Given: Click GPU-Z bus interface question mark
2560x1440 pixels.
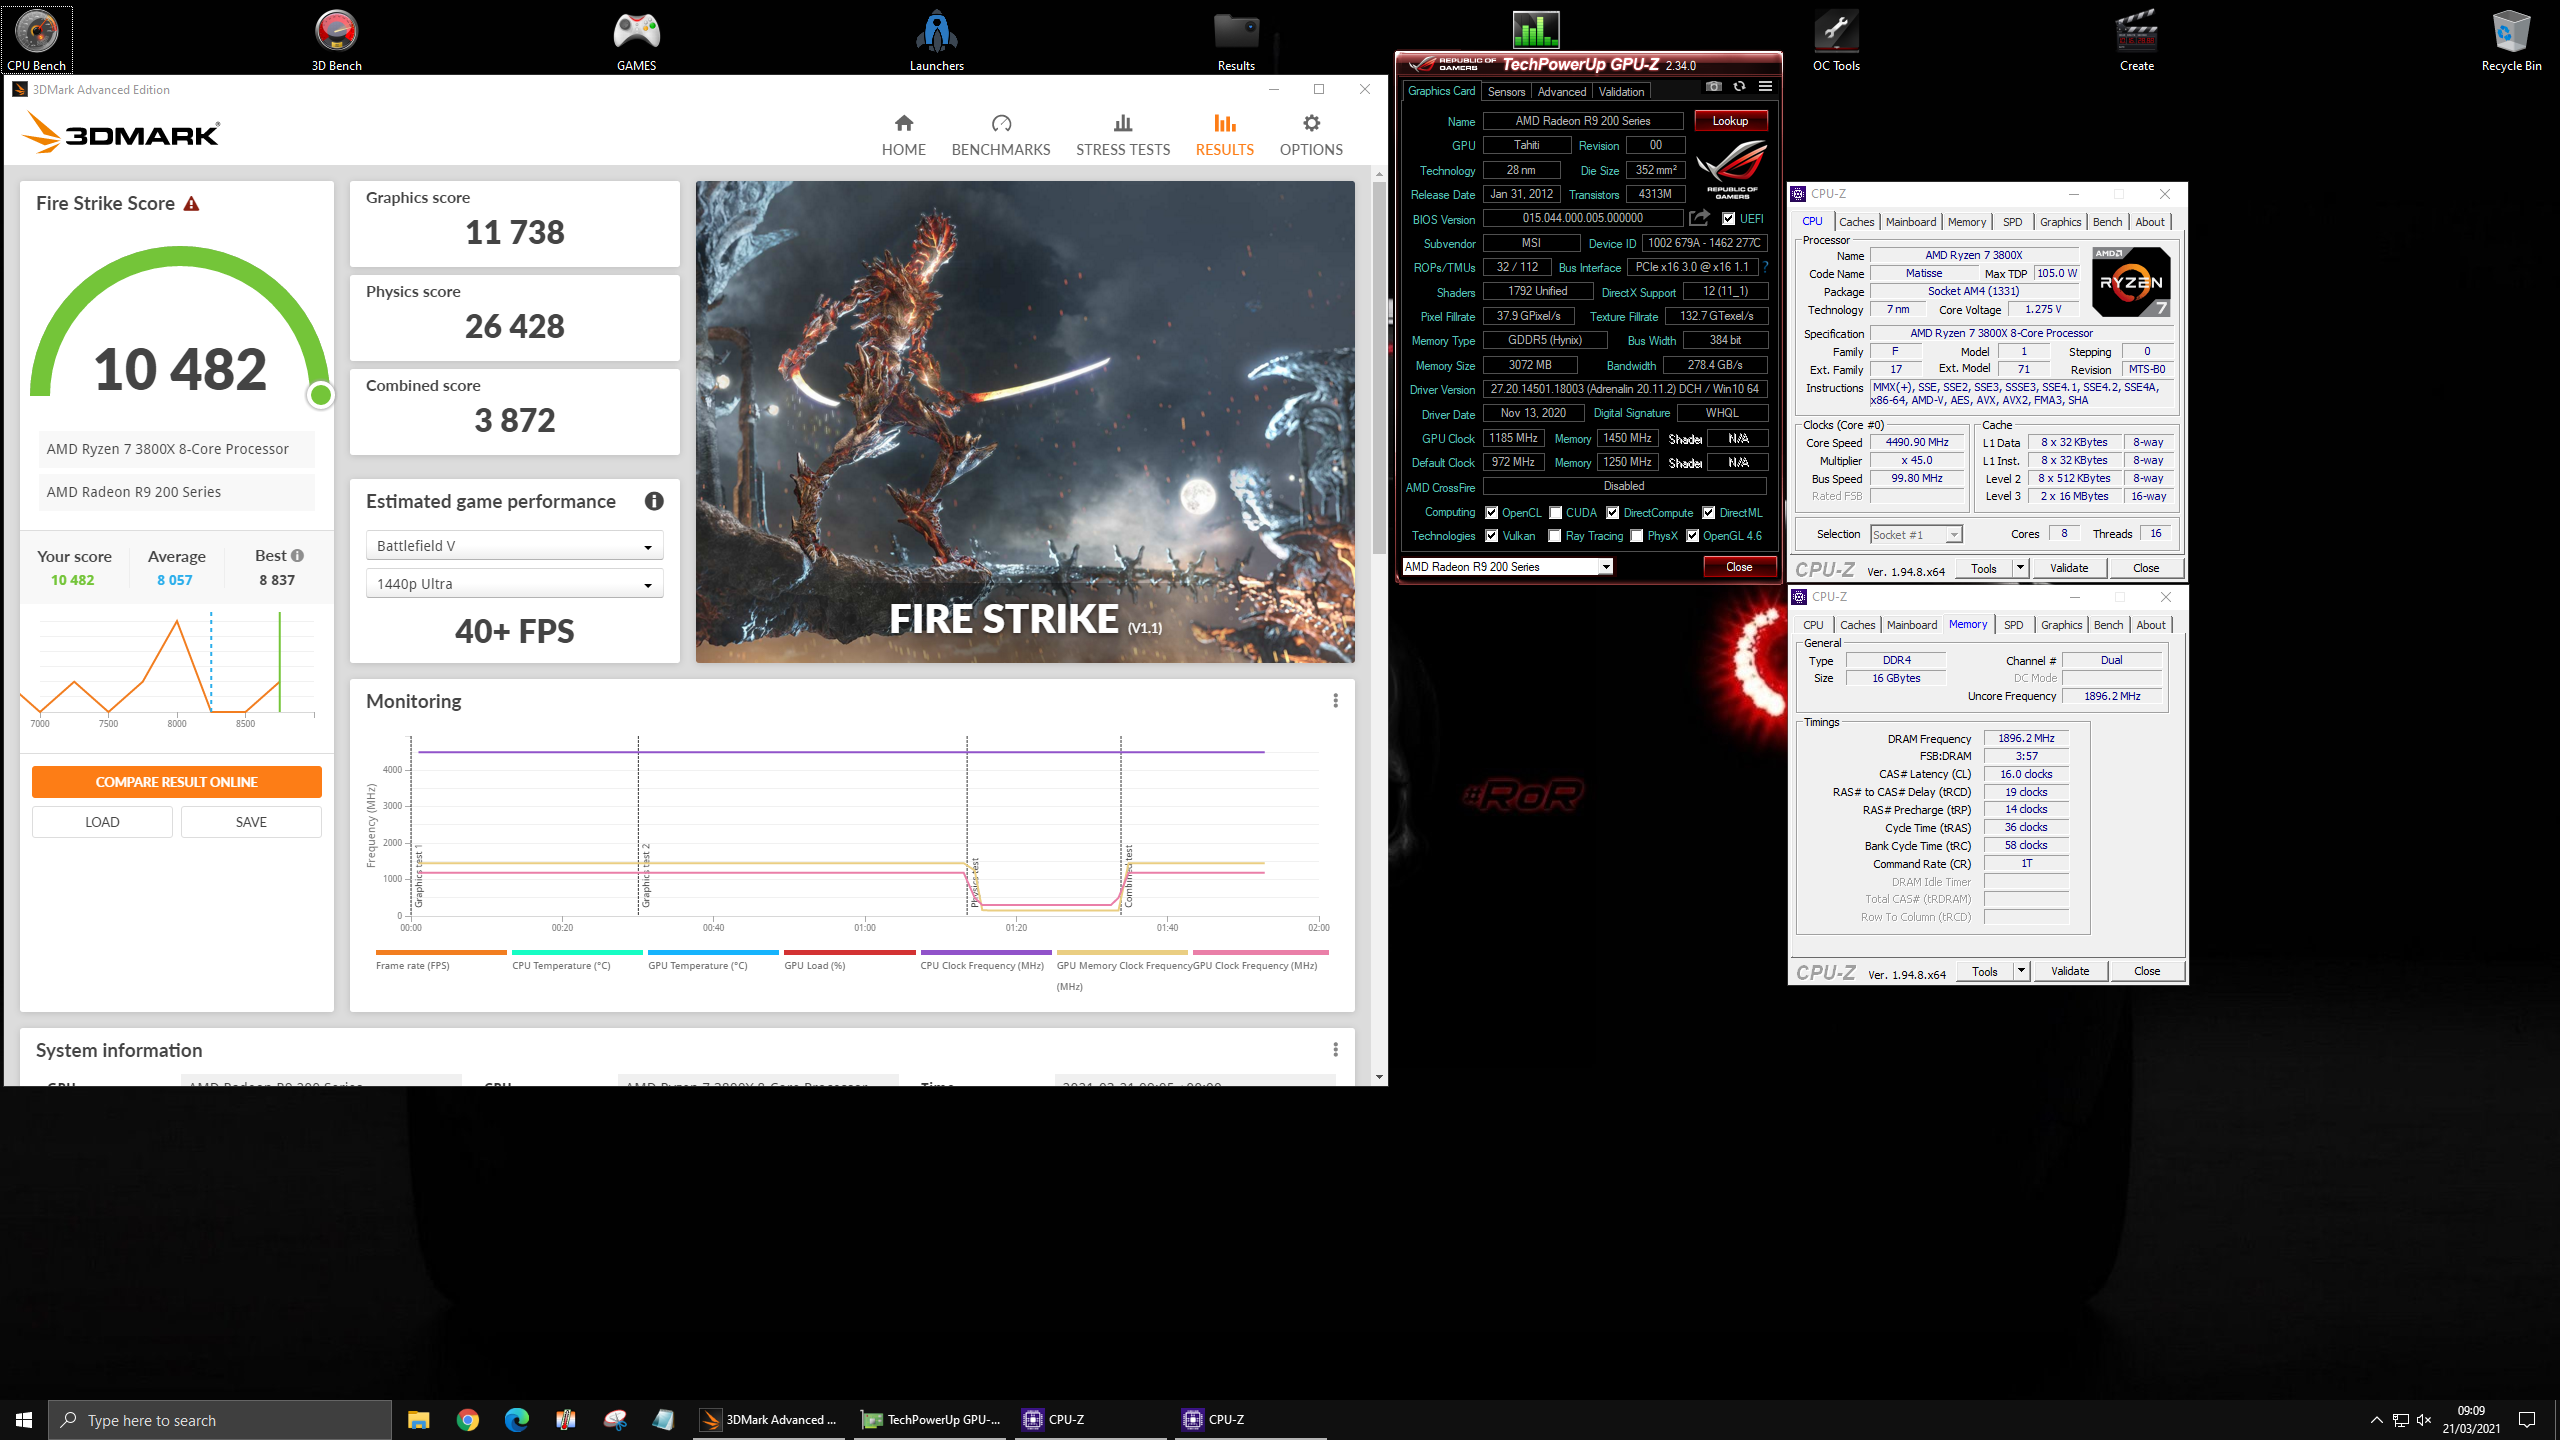Looking at the screenshot, I should coord(1765,267).
